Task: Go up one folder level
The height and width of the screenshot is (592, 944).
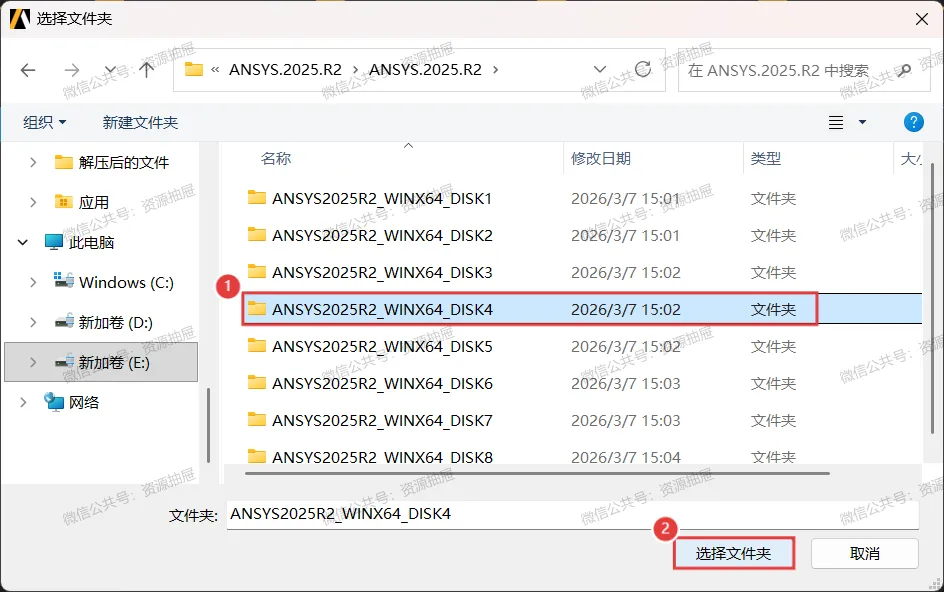Action: point(146,70)
